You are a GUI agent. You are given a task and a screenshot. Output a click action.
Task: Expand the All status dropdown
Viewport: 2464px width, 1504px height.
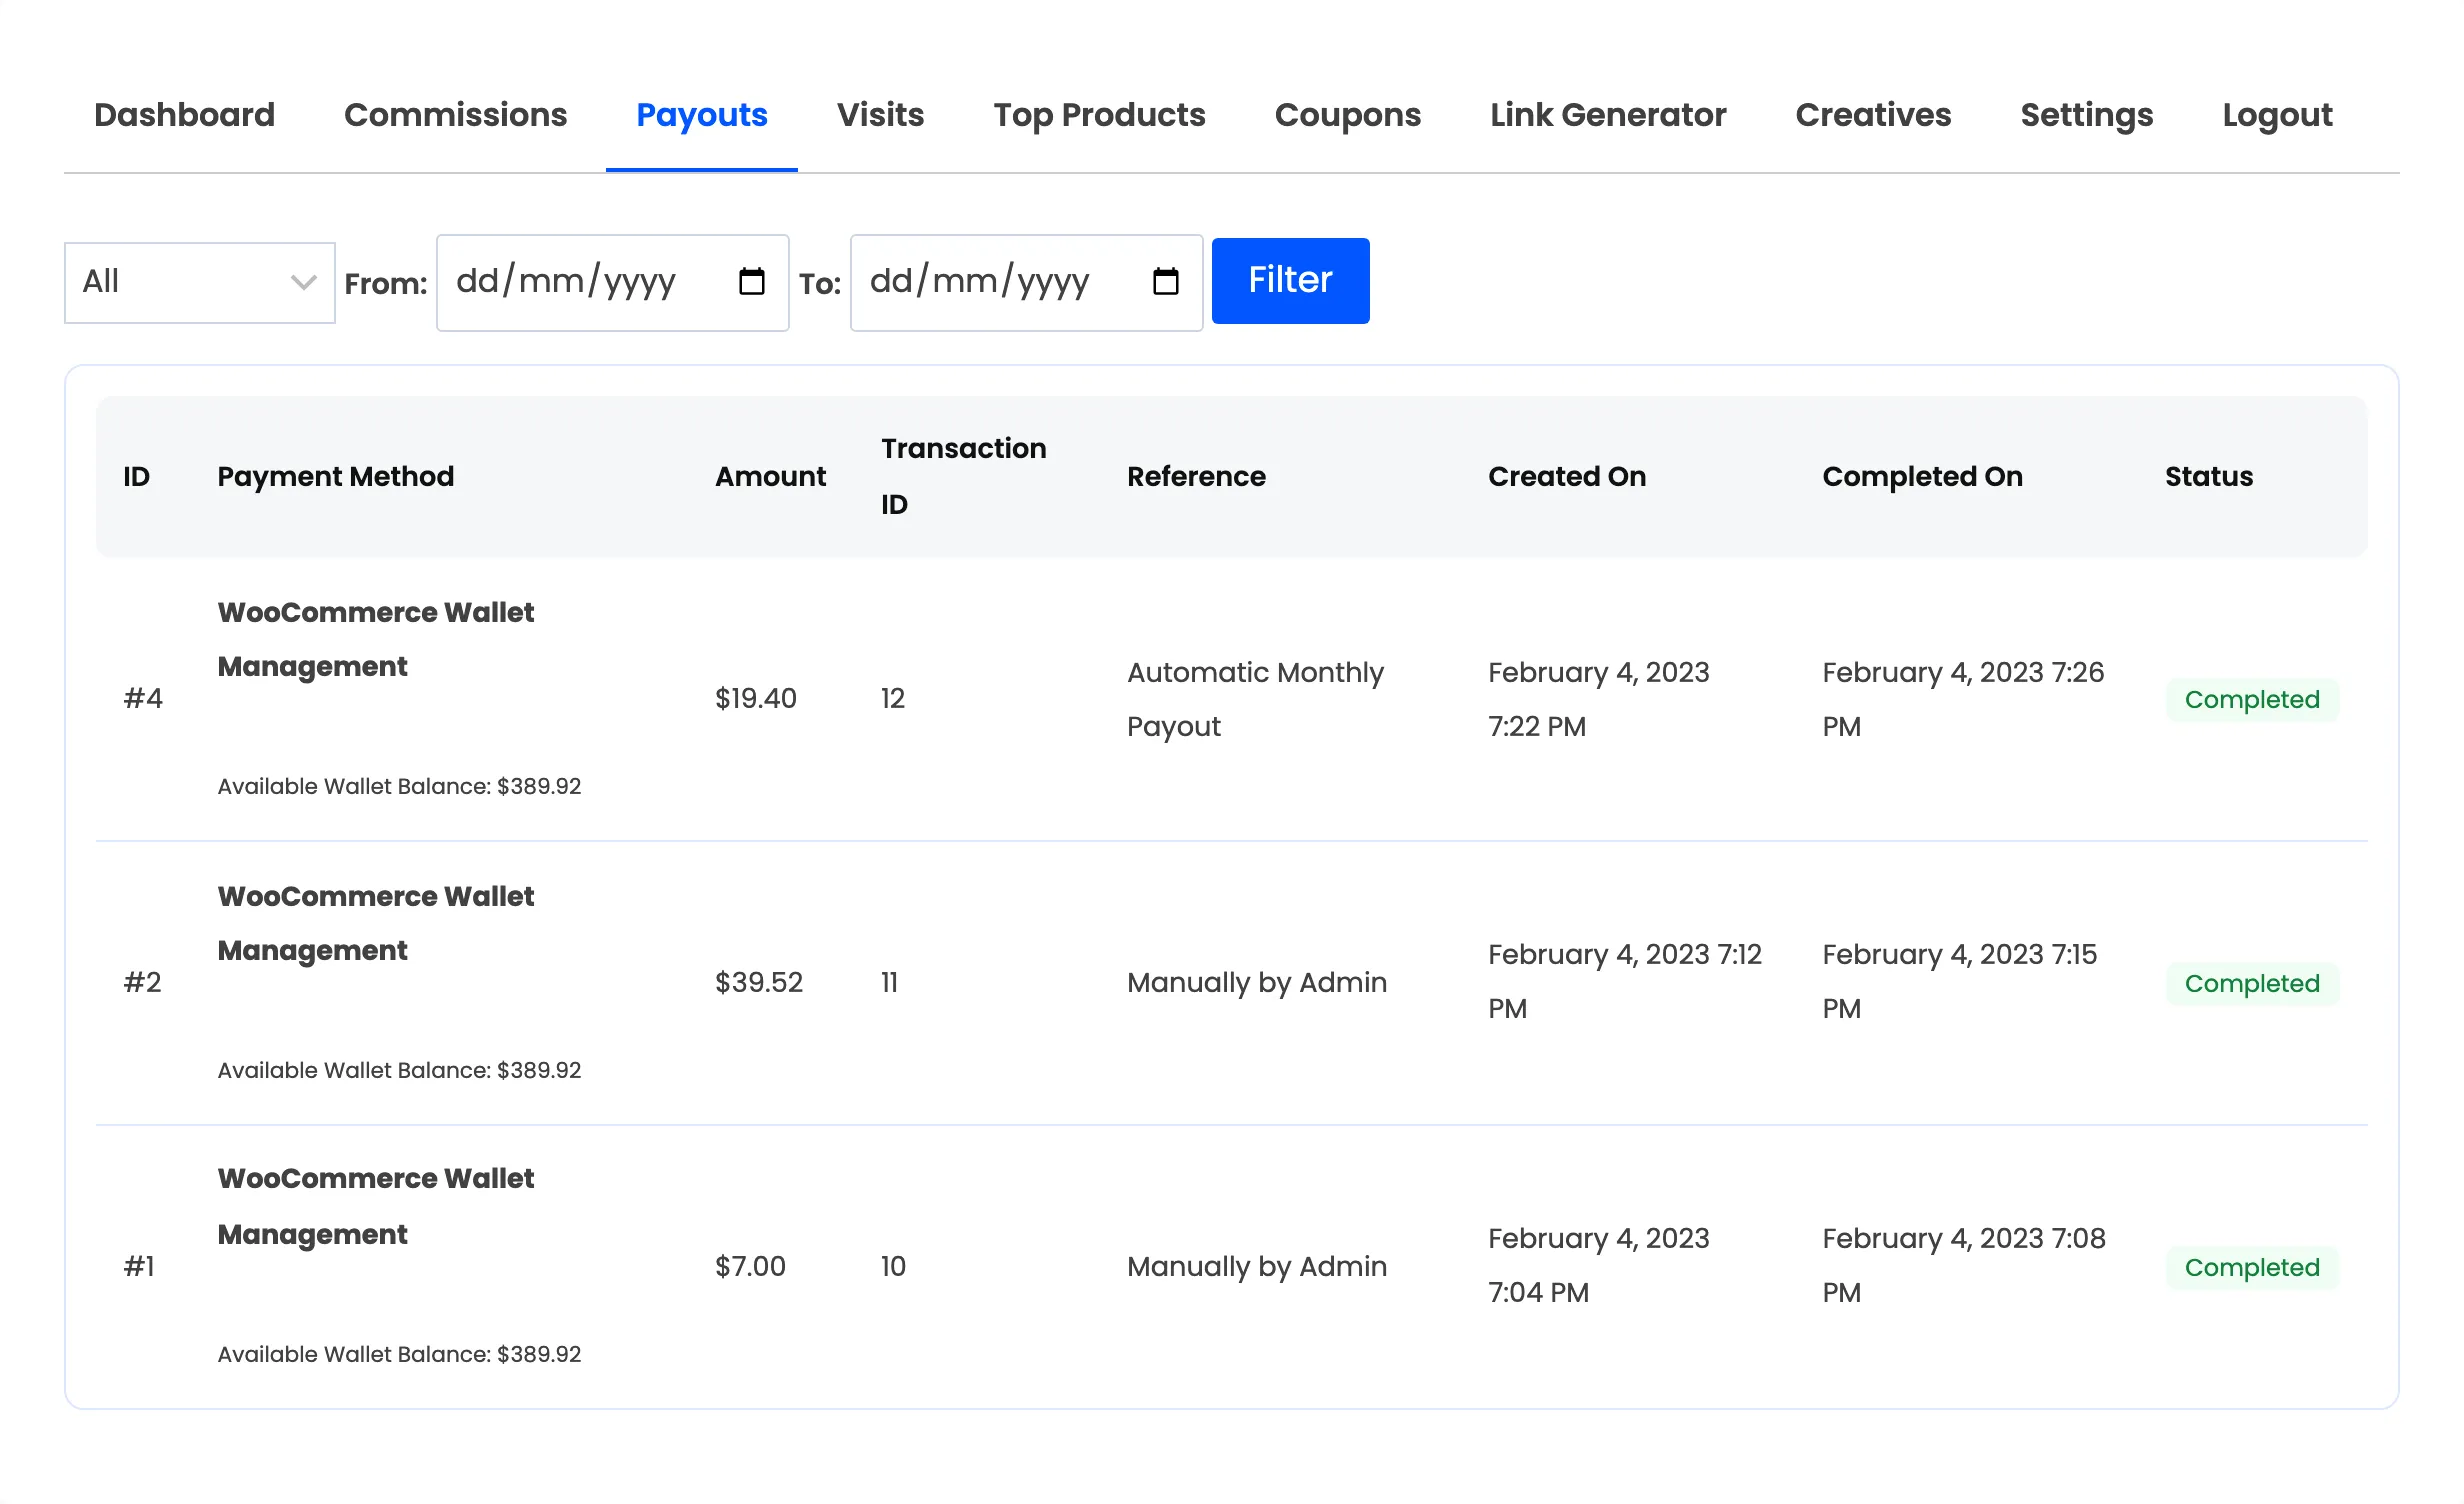(200, 283)
